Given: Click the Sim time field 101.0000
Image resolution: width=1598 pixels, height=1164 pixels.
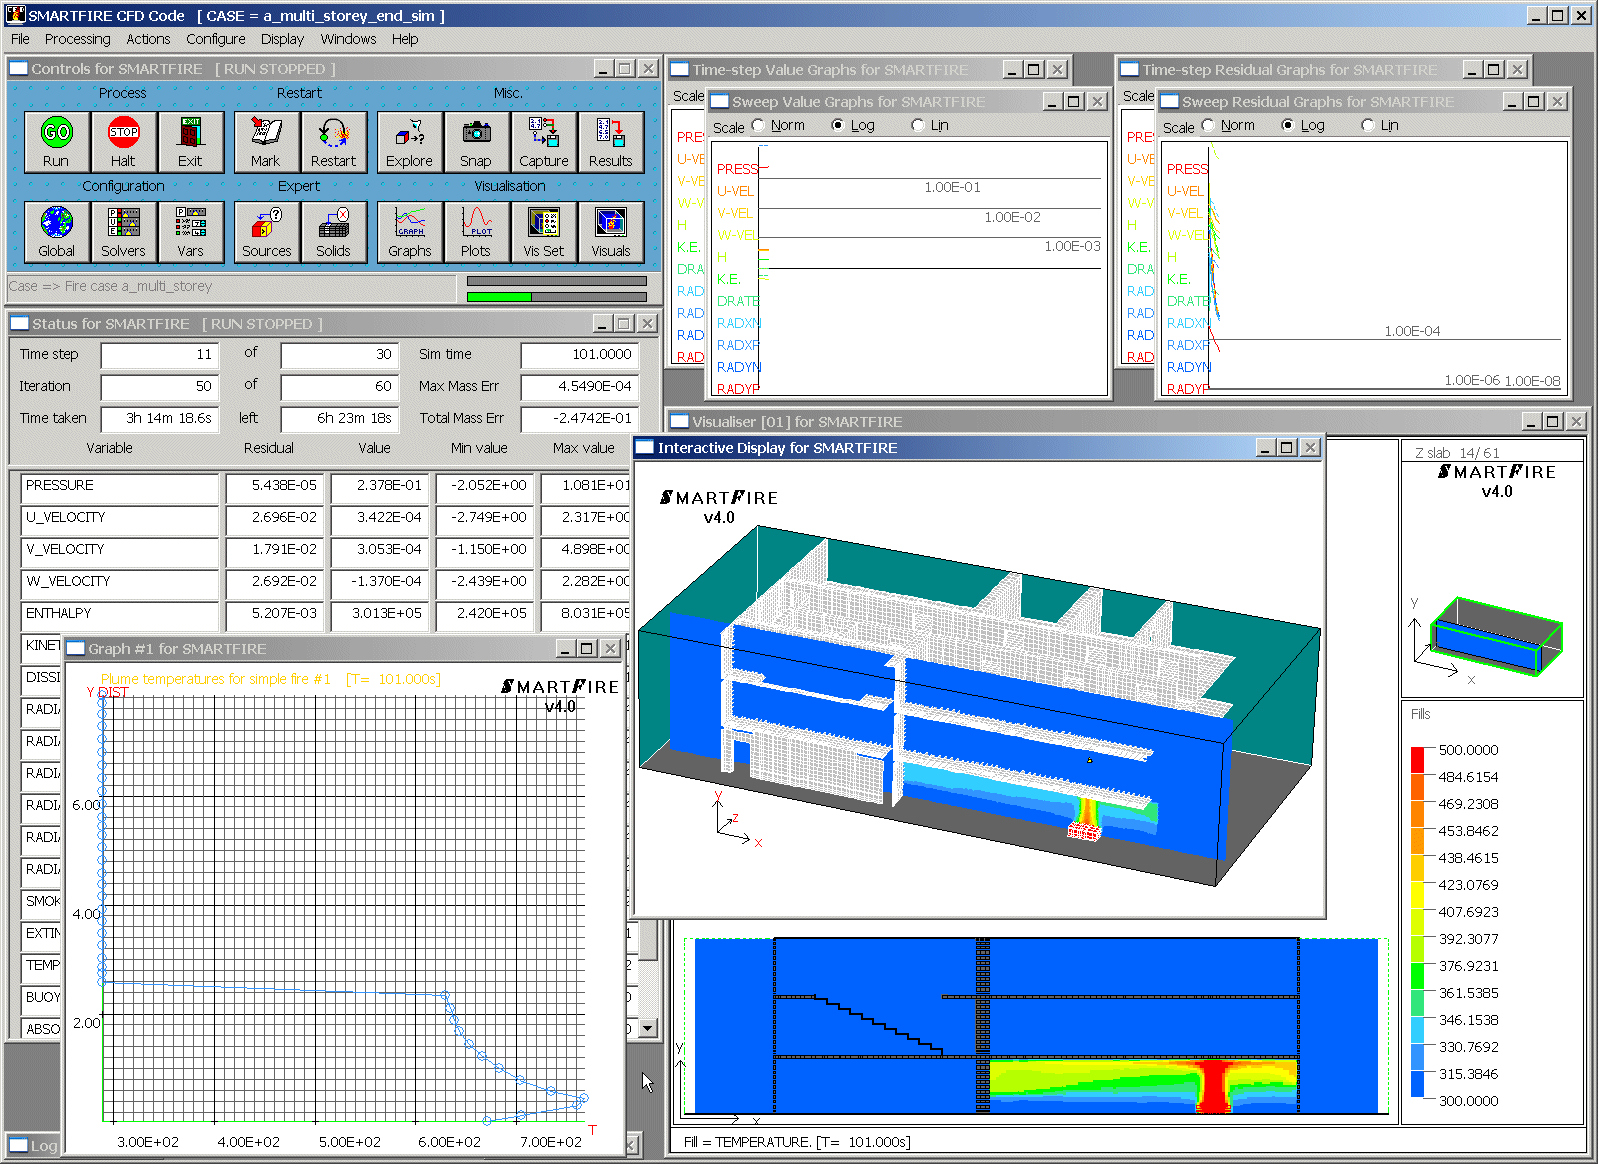Looking at the screenshot, I should pos(579,355).
